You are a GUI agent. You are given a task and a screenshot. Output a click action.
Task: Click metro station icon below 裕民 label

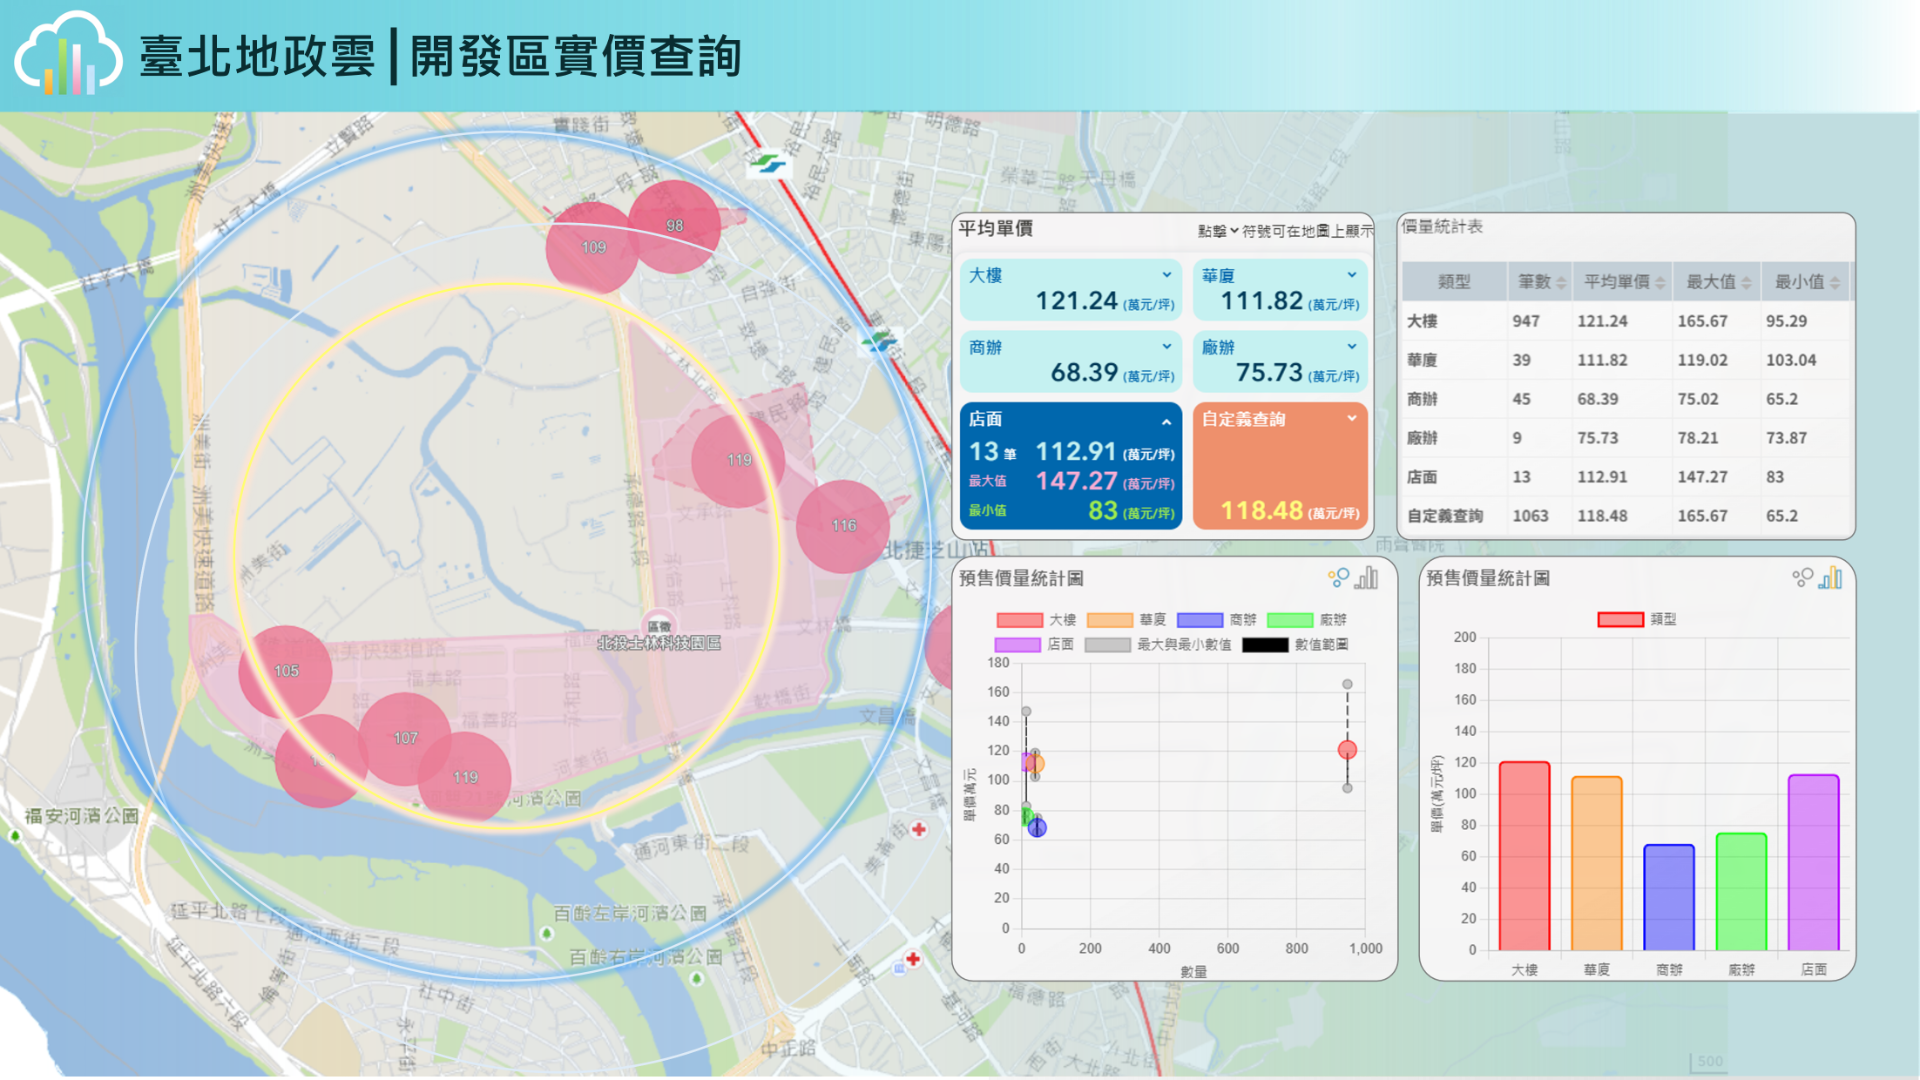[880, 342]
